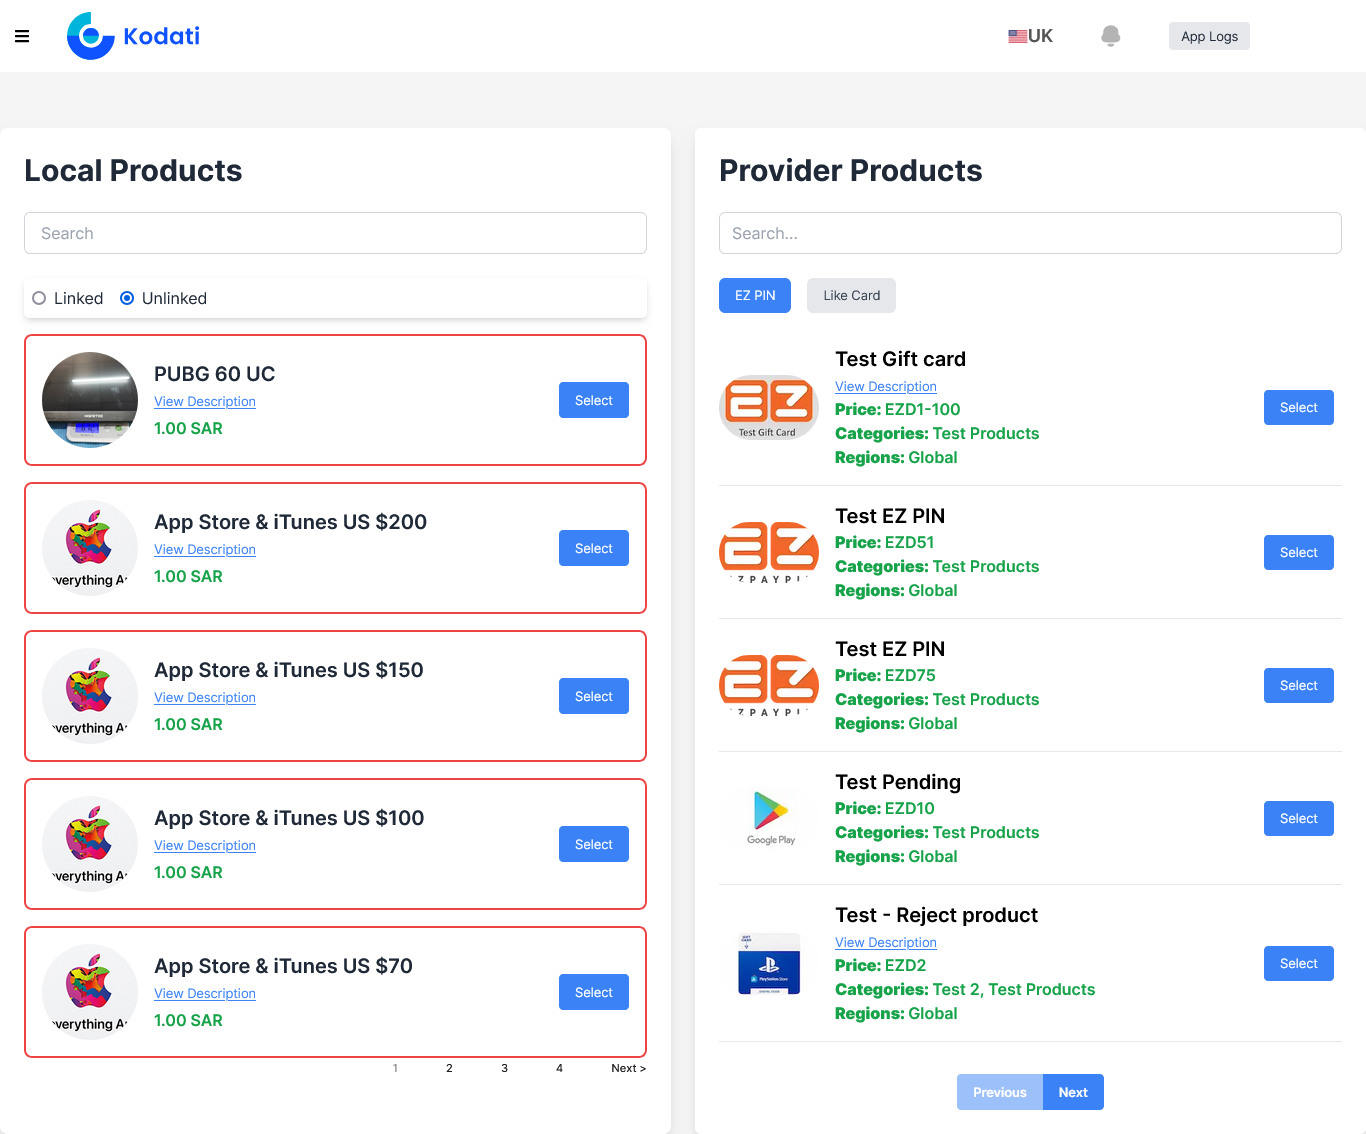Click the App Store & iTunes US $150 thumbnail
The height and width of the screenshot is (1134, 1366).
(90, 696)
